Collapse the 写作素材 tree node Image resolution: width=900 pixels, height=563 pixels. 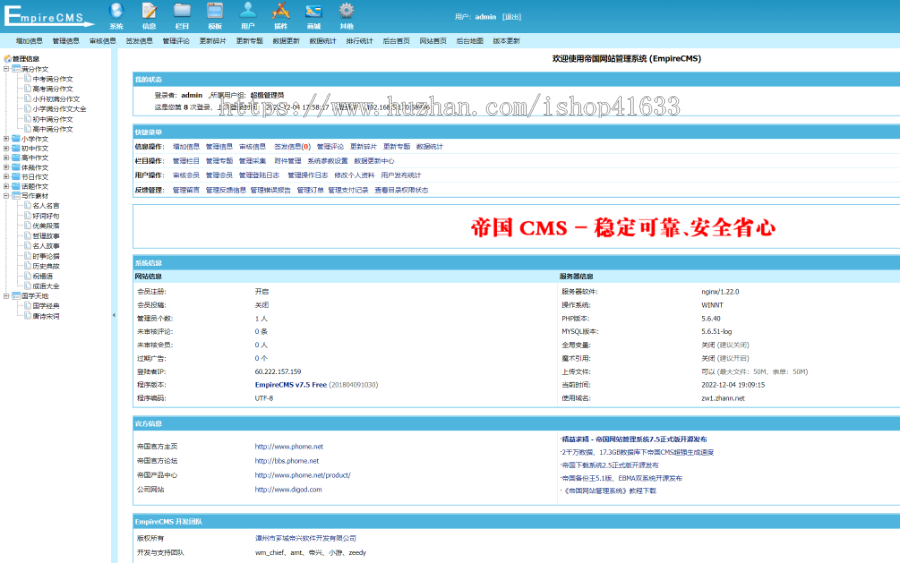pyautogui.click(x=6, y=196)
